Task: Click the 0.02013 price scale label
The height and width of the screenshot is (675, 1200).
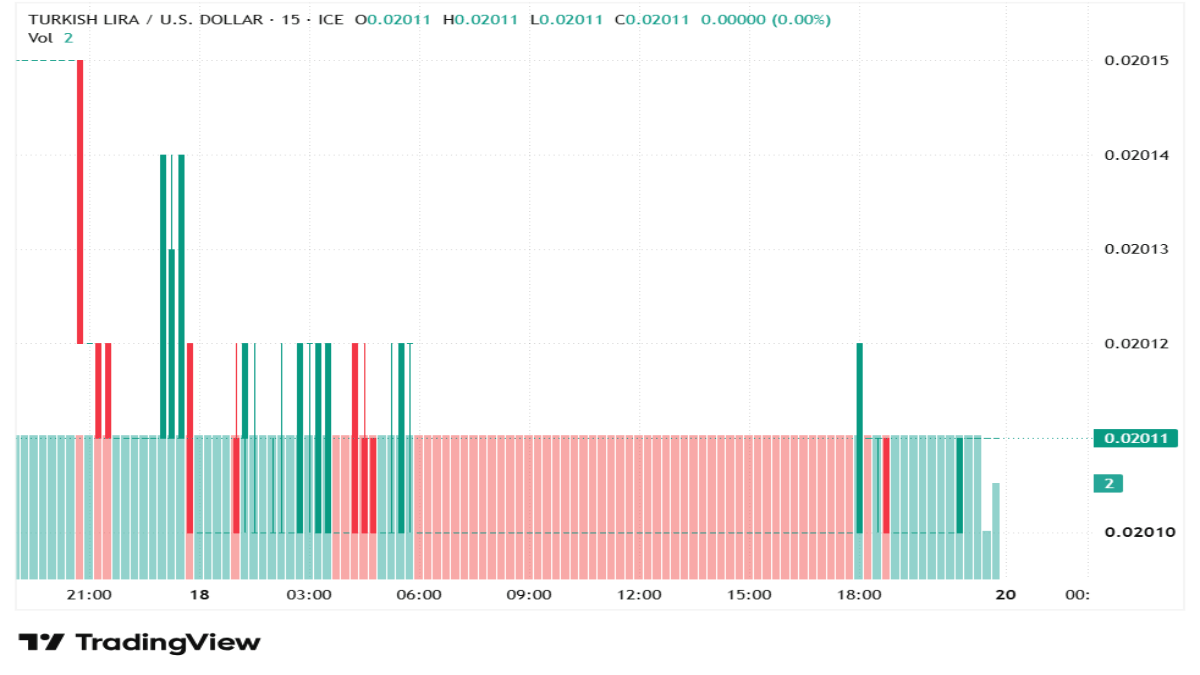Action: (x=1136, y=249)
